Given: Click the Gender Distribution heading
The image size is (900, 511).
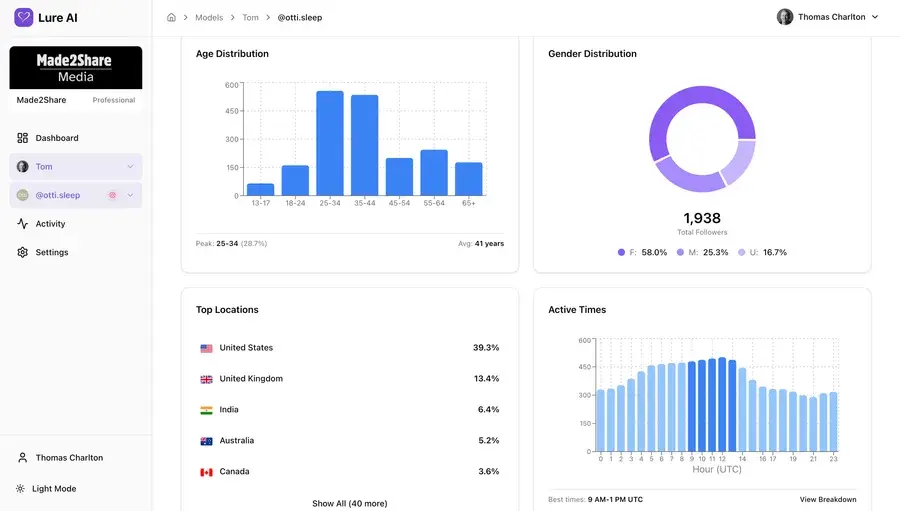Looking at the screenshot, I should coord(592,53).
